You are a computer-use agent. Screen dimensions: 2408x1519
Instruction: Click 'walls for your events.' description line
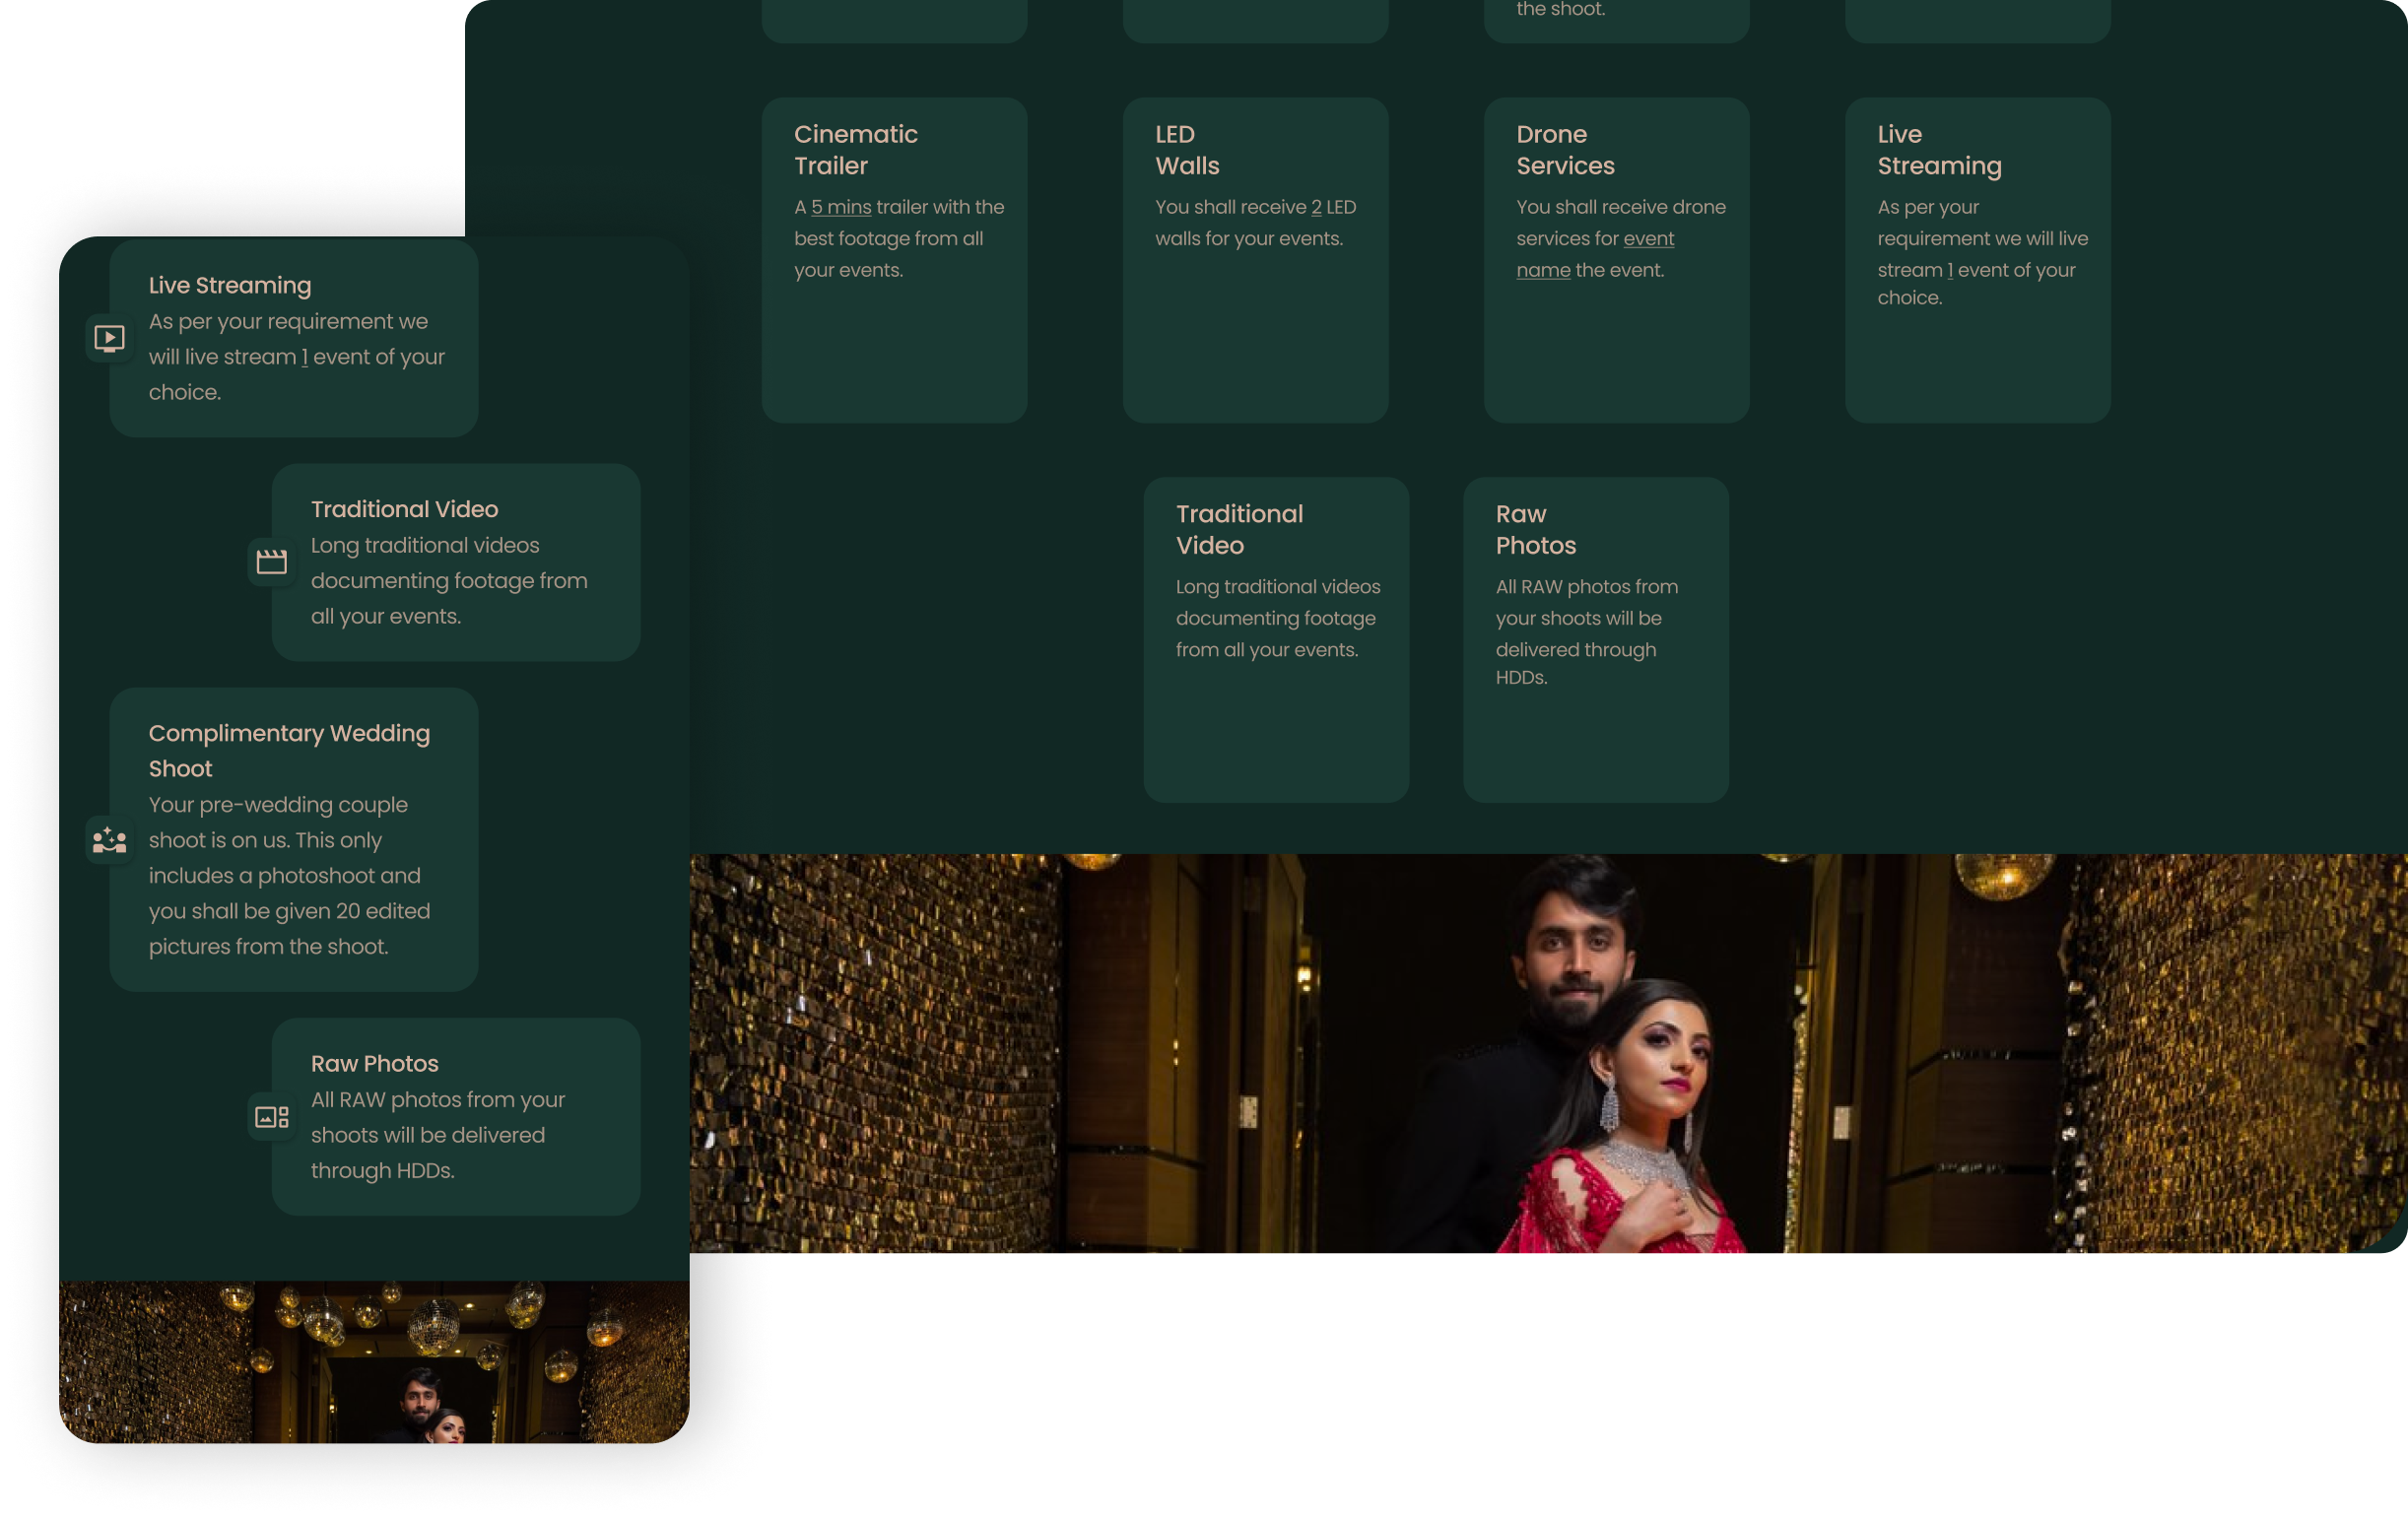1249,238
